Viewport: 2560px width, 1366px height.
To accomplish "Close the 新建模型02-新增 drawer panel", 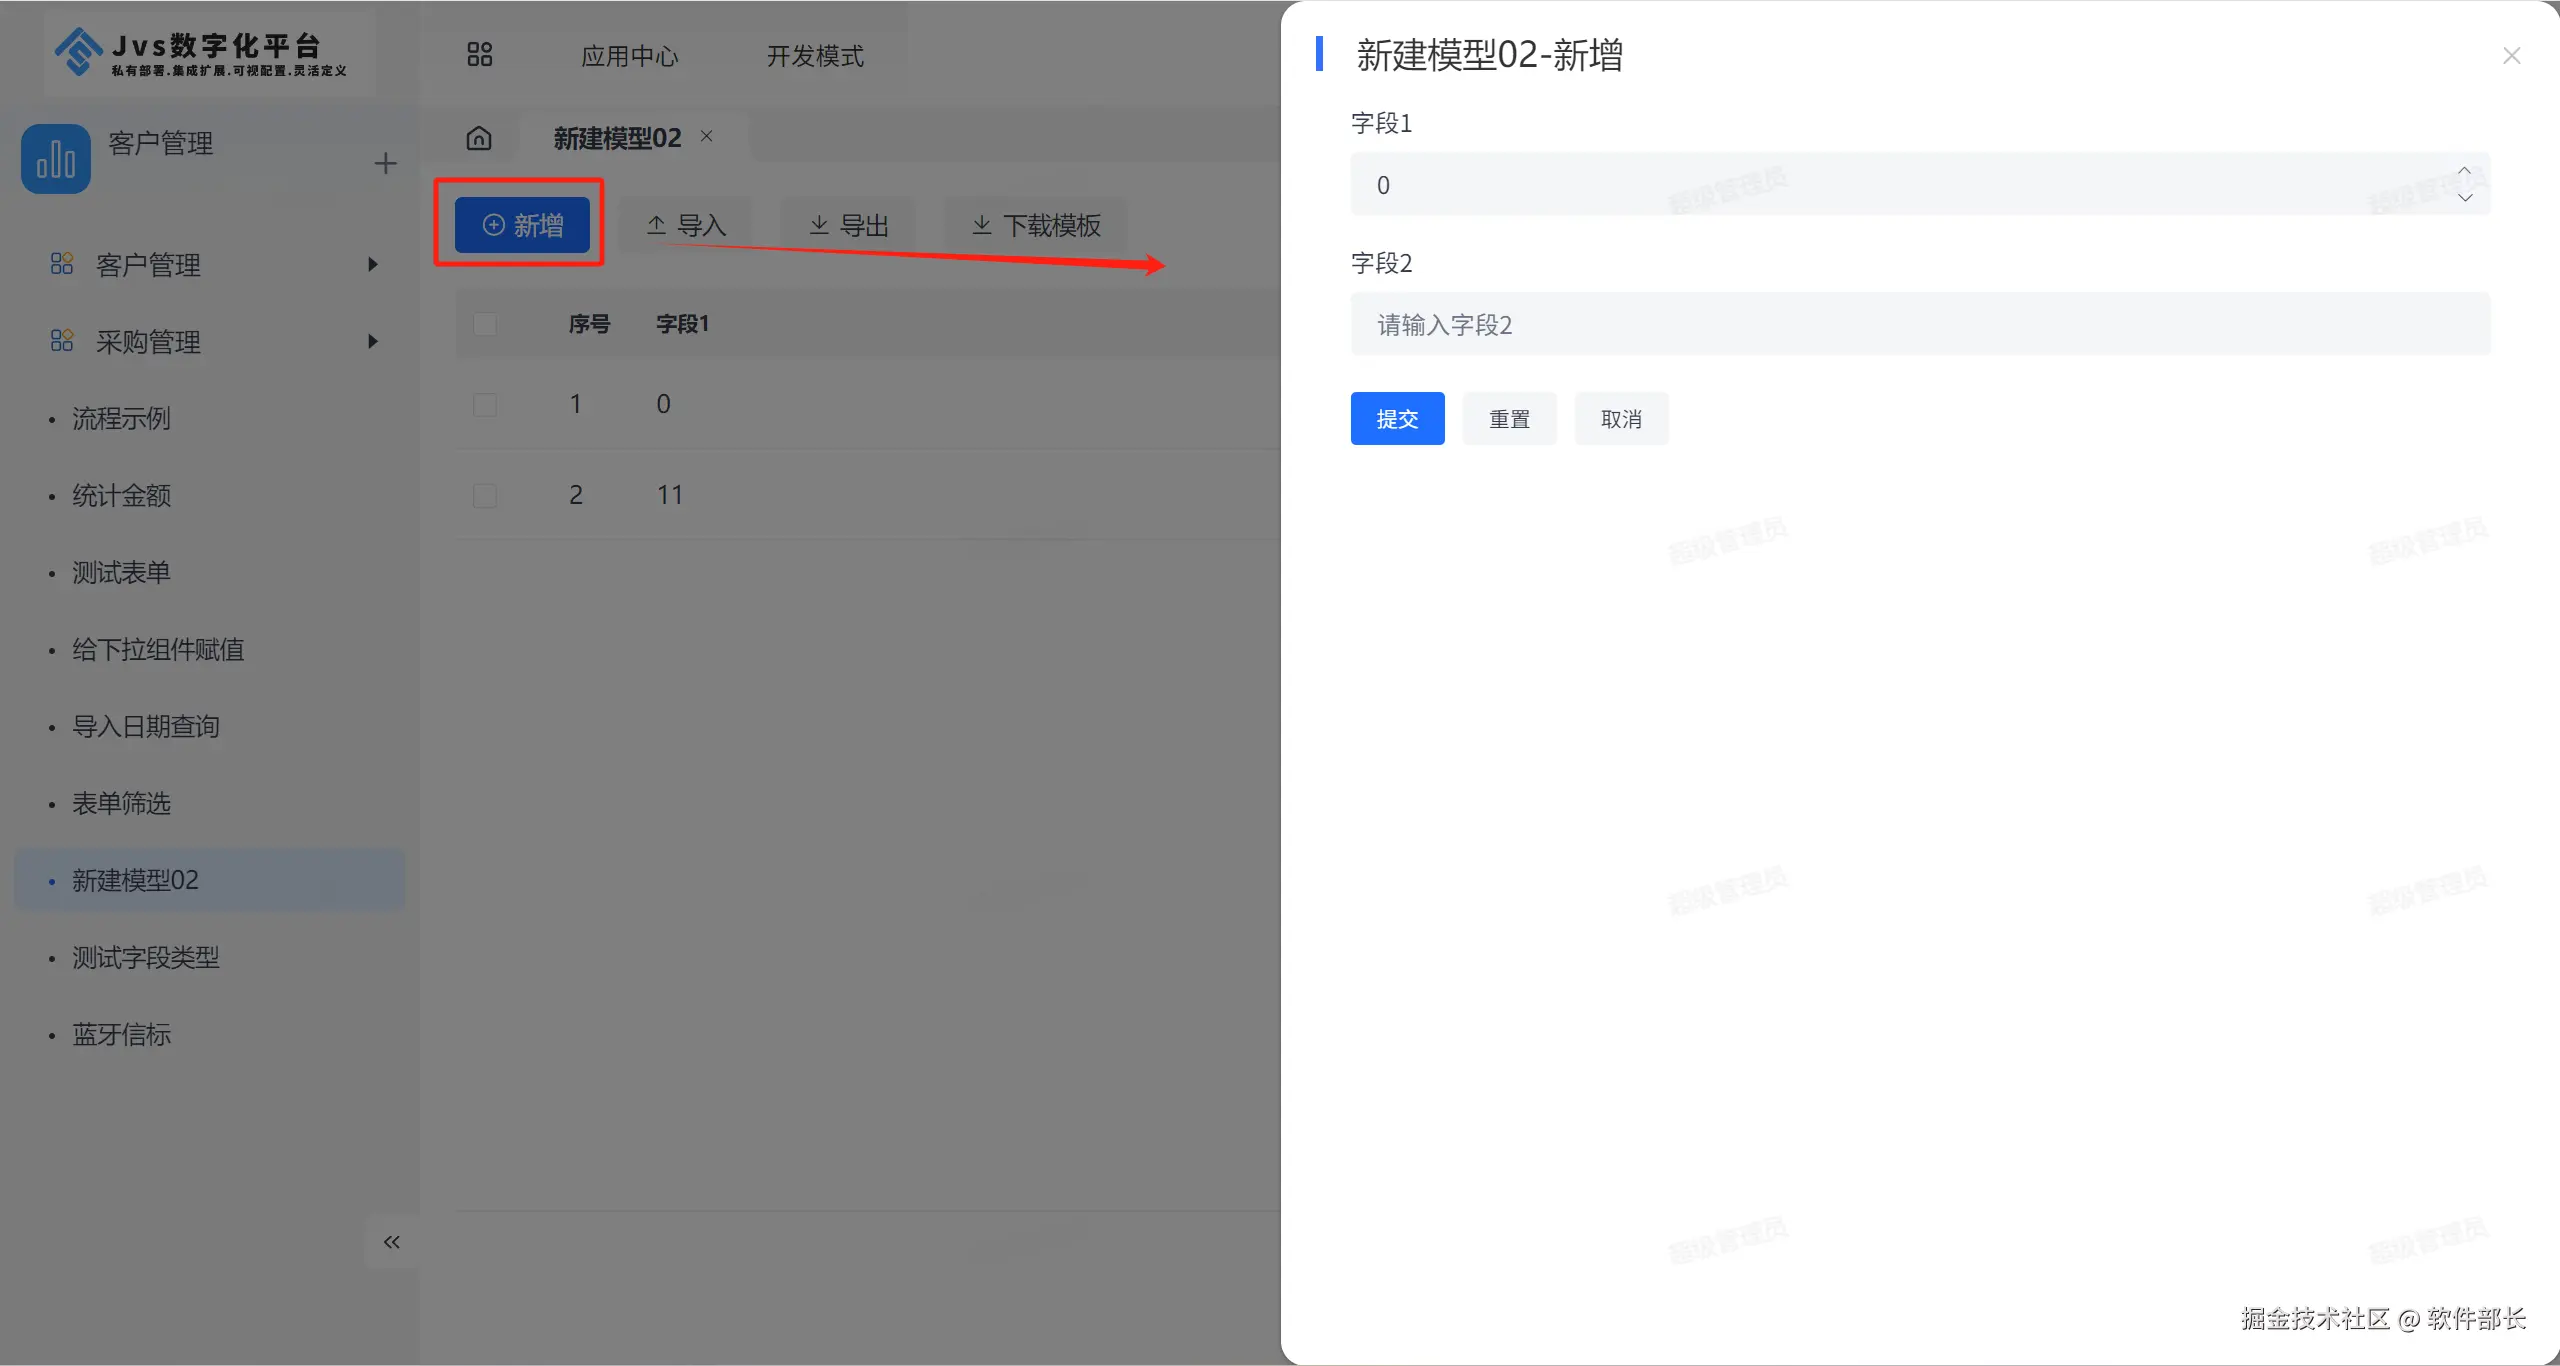I will pos(2511,56).
